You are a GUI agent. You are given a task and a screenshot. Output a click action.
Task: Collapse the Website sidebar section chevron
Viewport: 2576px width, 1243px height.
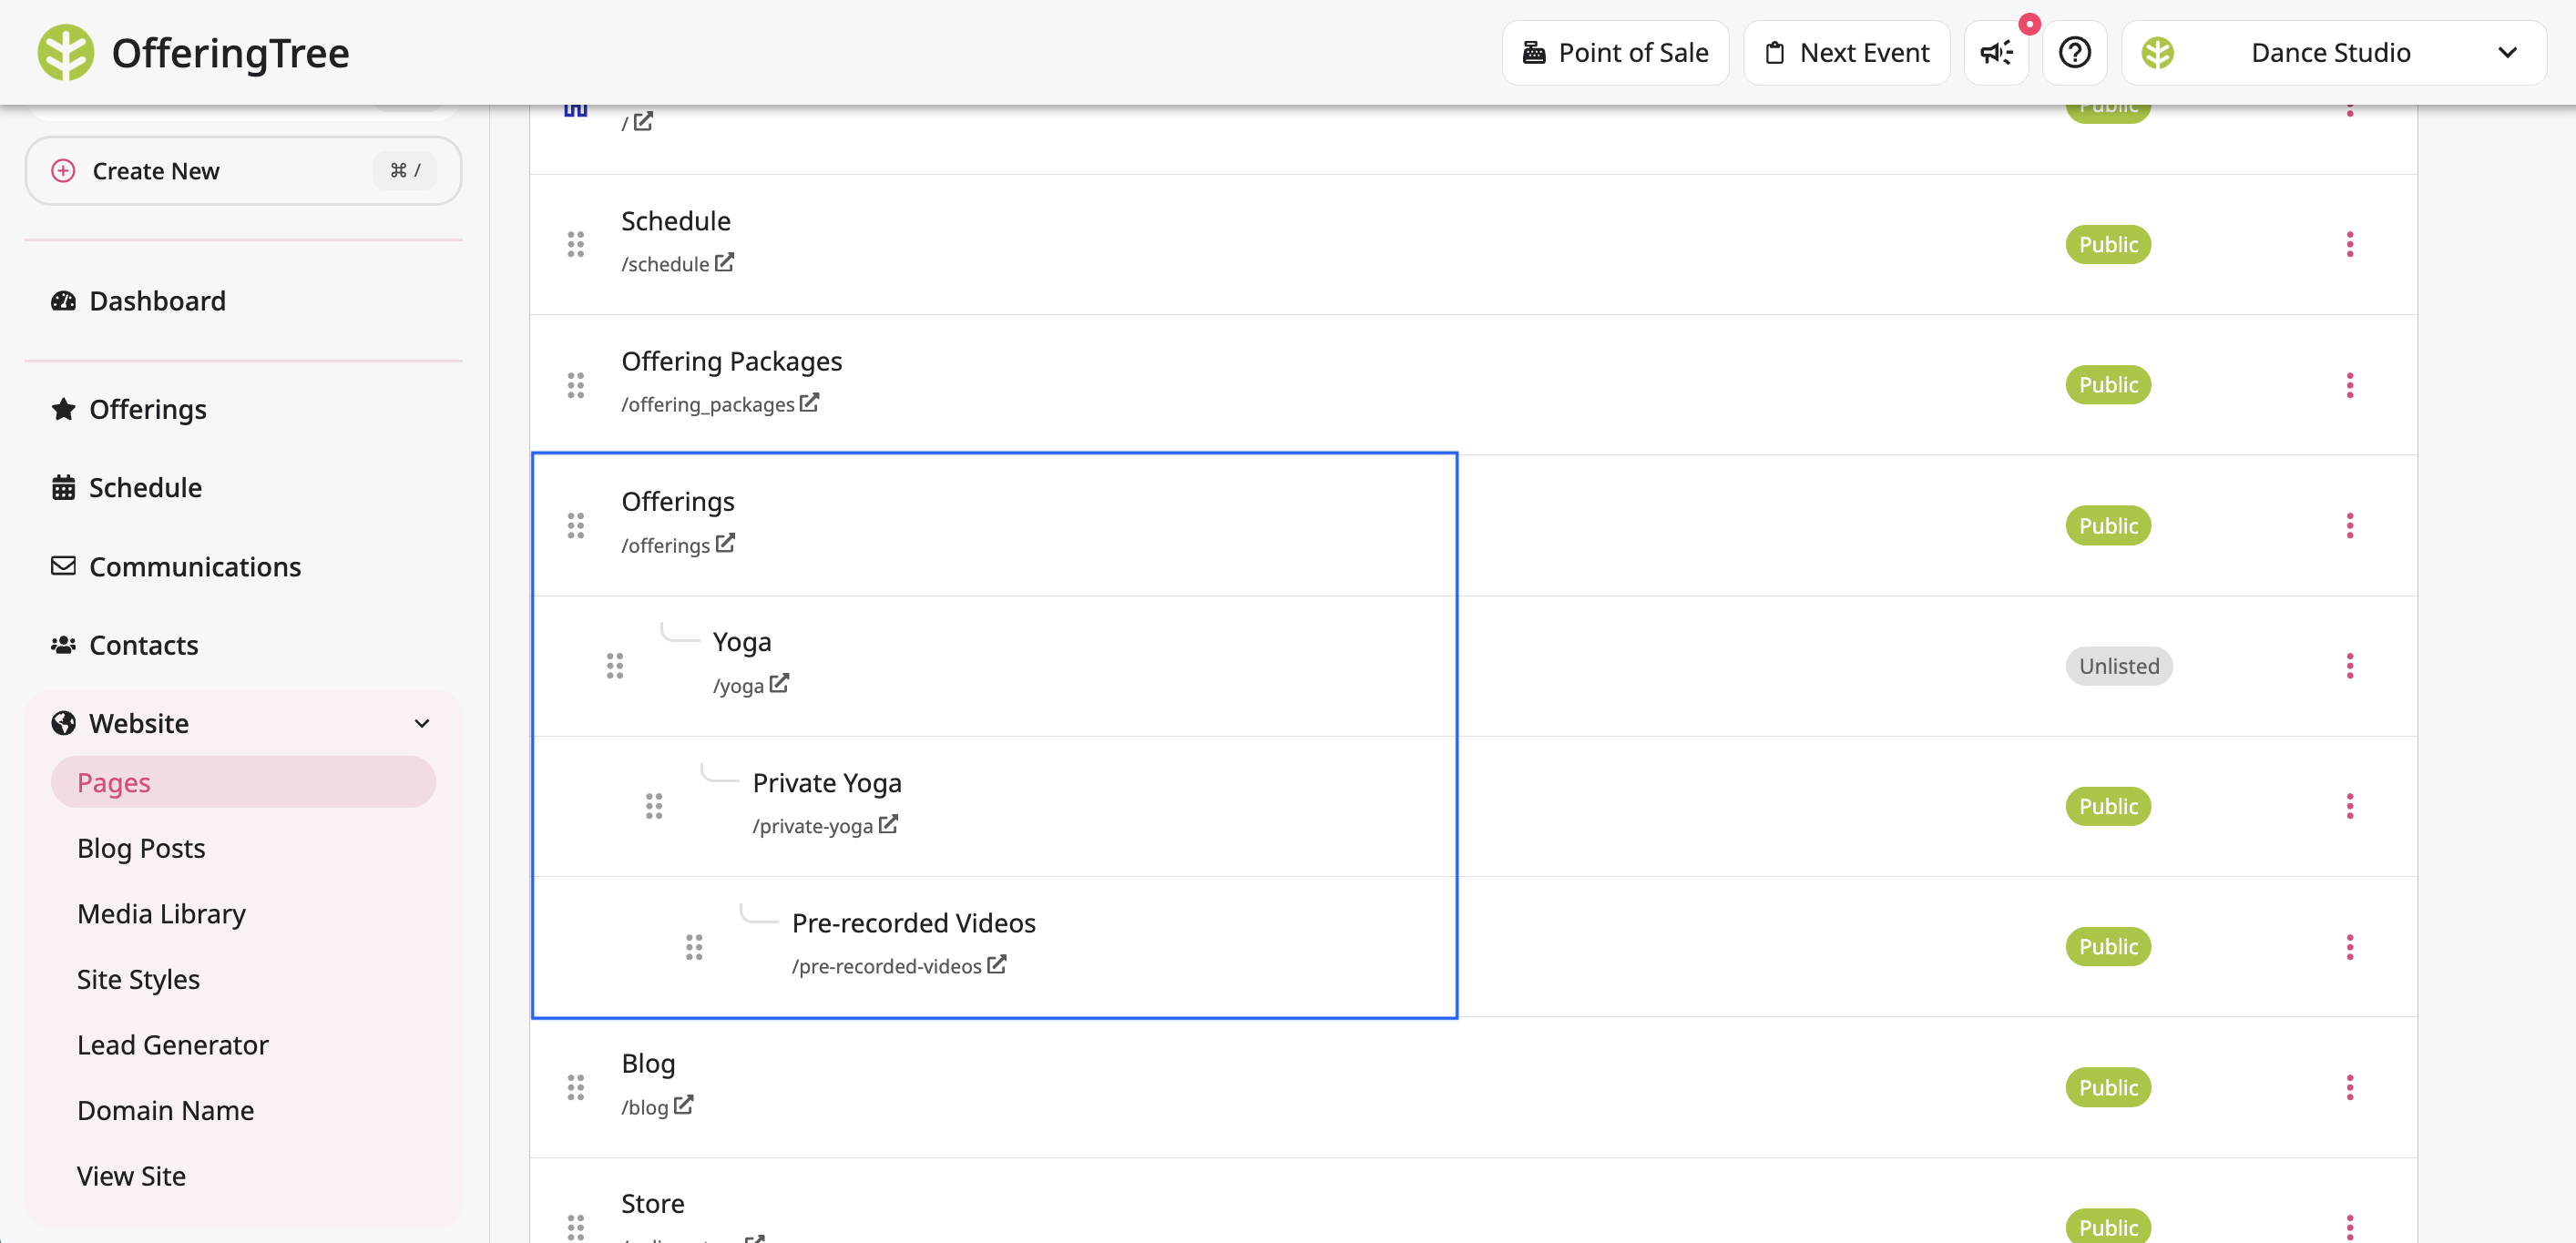pos(422,723)
